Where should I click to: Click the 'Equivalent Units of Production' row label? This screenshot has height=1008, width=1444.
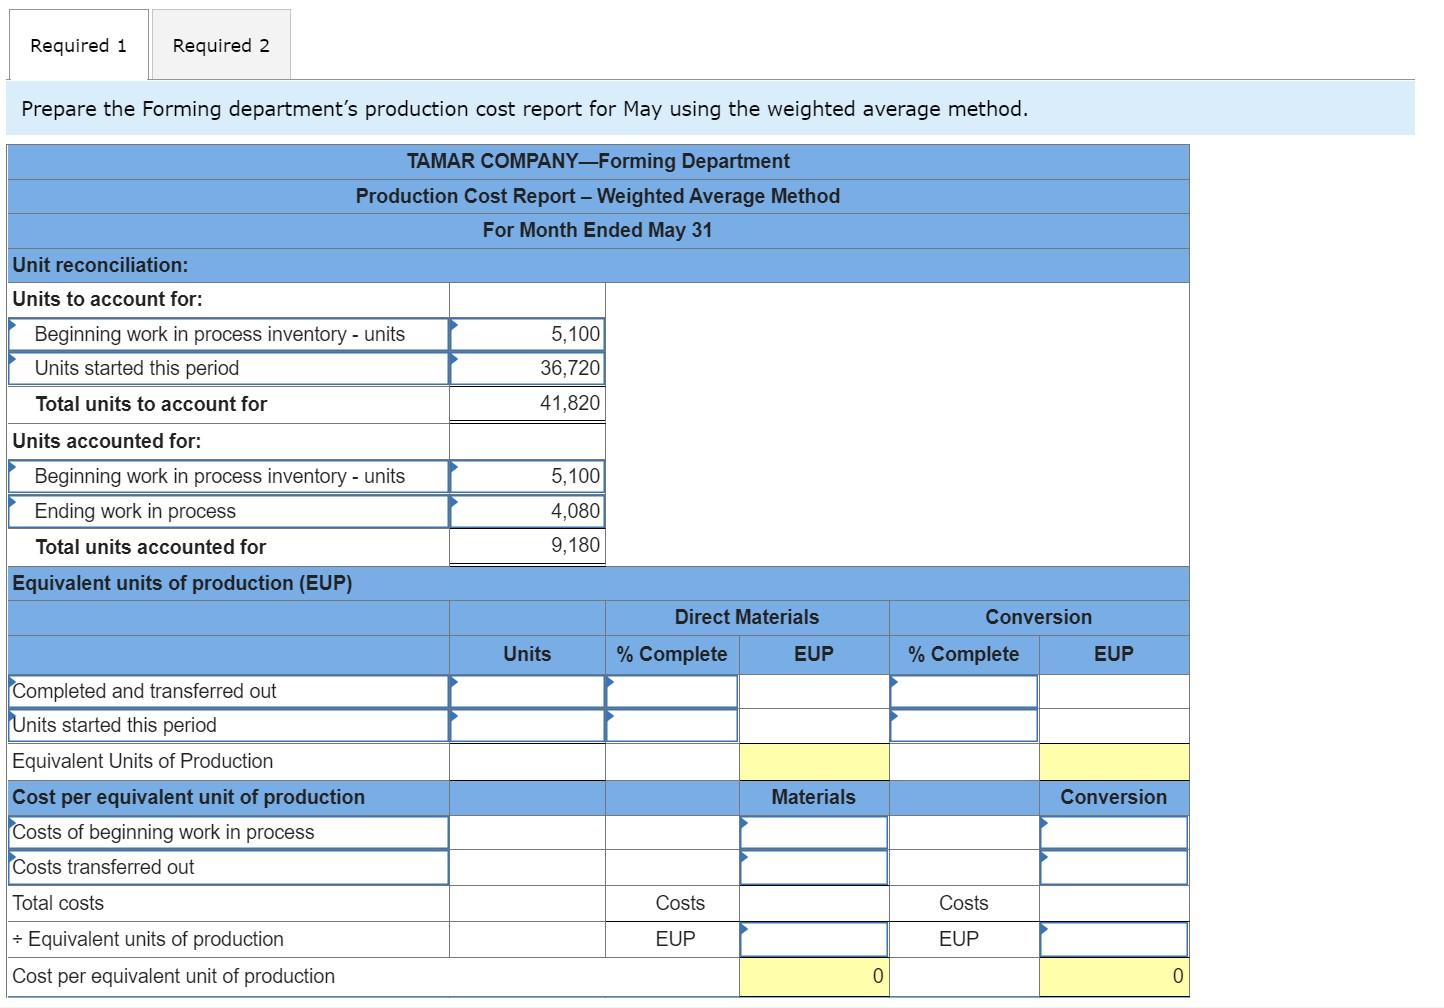pyautogui.click(x=142, y=761)
